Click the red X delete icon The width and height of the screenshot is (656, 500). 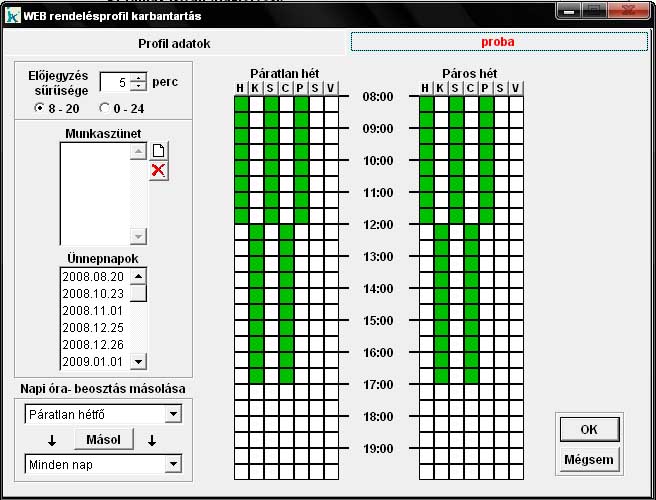coord(157,170)
